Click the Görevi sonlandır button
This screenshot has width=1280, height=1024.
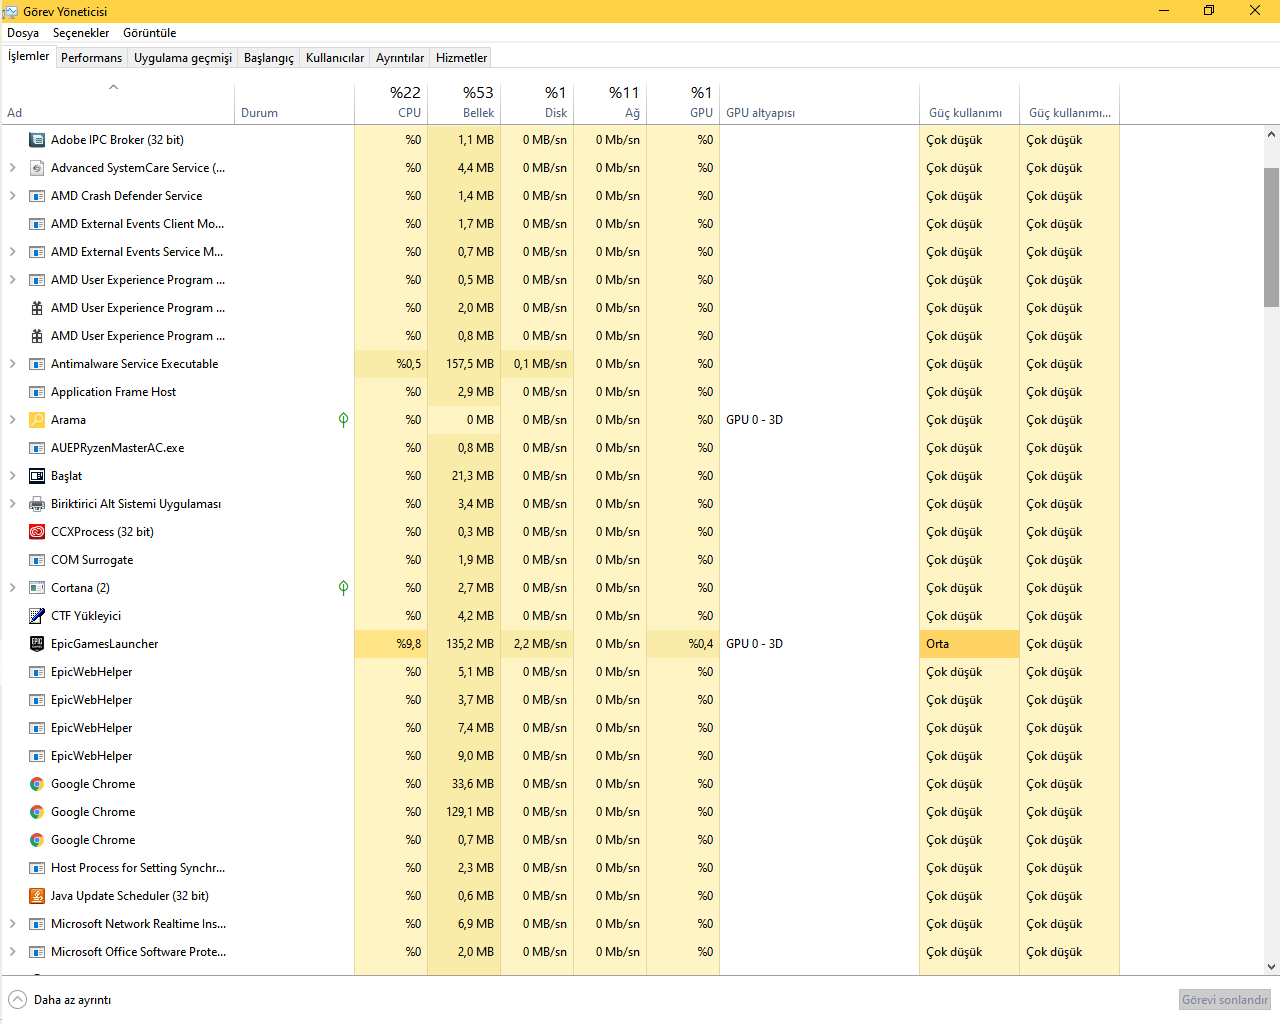click(1225, 1000)
